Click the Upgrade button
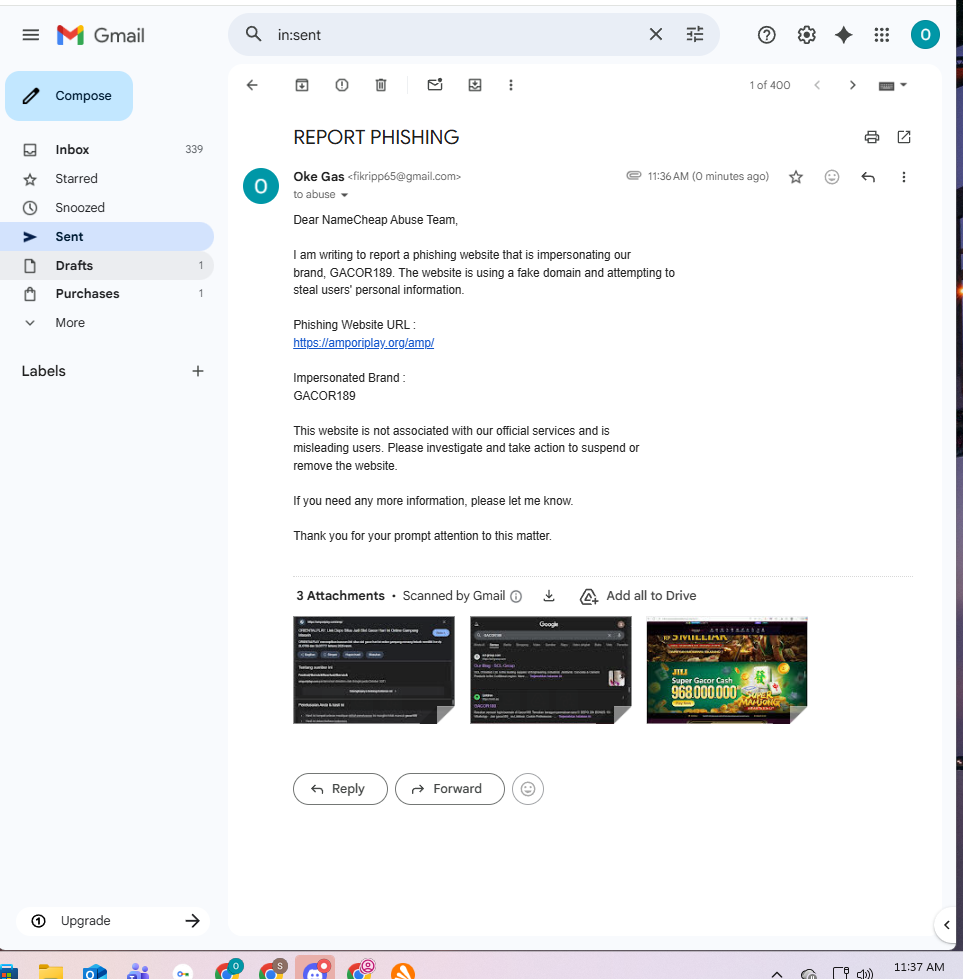This screenshot has width=963, height=979. coord(114,921)
